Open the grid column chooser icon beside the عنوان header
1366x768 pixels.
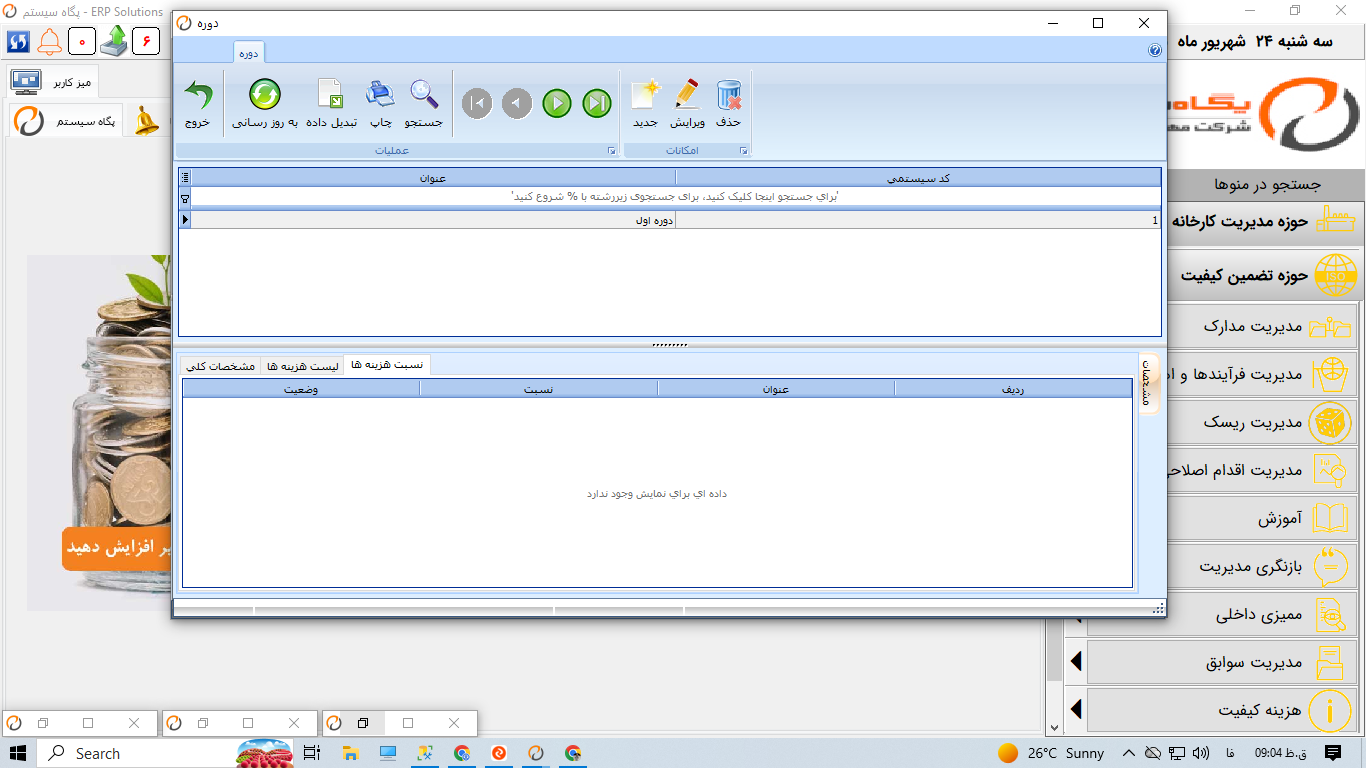coord(185,178)
